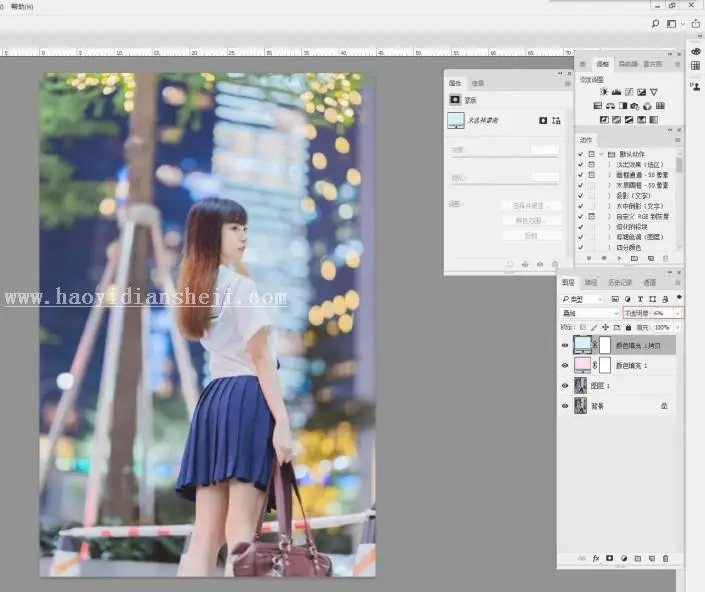Open the layer filter 类型 dropdown
705x592 pixels.
coord(582,299)
